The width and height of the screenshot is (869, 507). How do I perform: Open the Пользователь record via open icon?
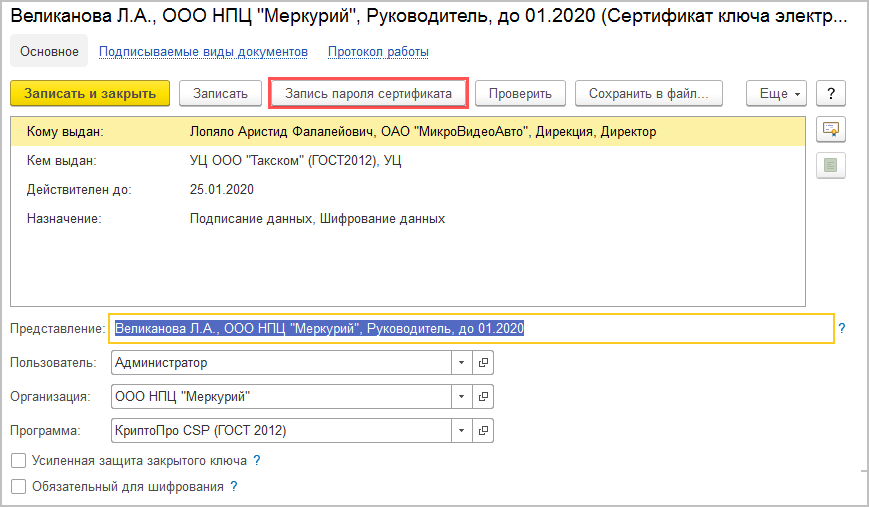pyautogui.click(x=483, y=363)
